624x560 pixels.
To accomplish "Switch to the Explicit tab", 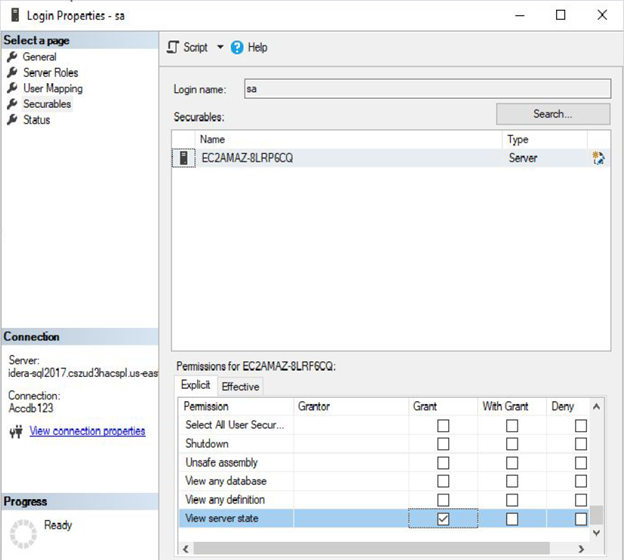I will pos(196,385).
